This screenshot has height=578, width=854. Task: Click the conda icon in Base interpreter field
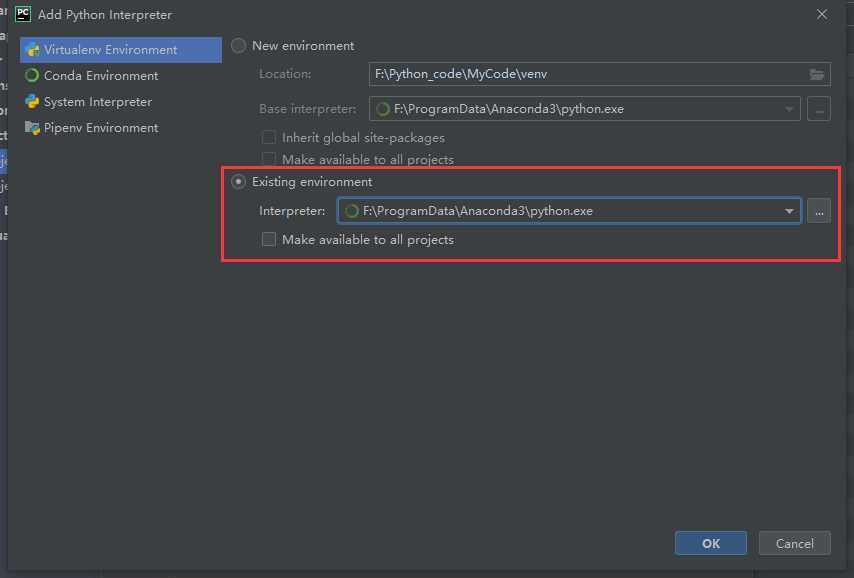(x=383, y=109)
